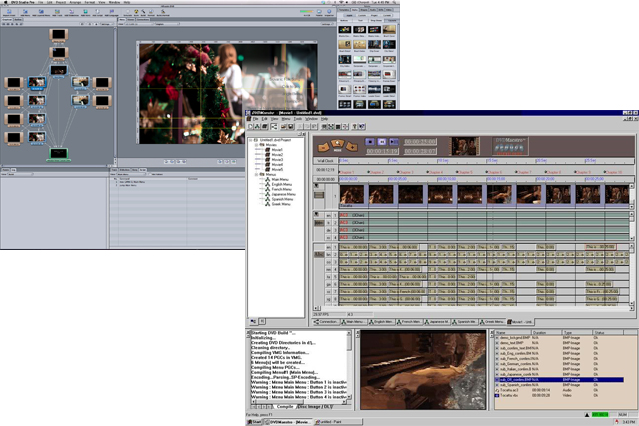Screen dimensions: 639x426
Task: Open the Settings dropdown at the menu editor's right
Action: pos(326,24)
